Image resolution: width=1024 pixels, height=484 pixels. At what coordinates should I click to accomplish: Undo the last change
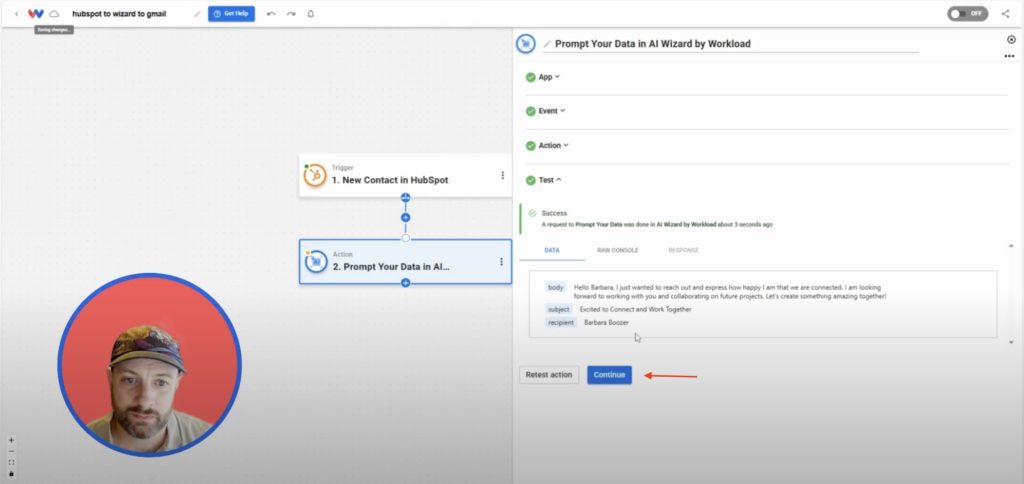coord(271,14)
